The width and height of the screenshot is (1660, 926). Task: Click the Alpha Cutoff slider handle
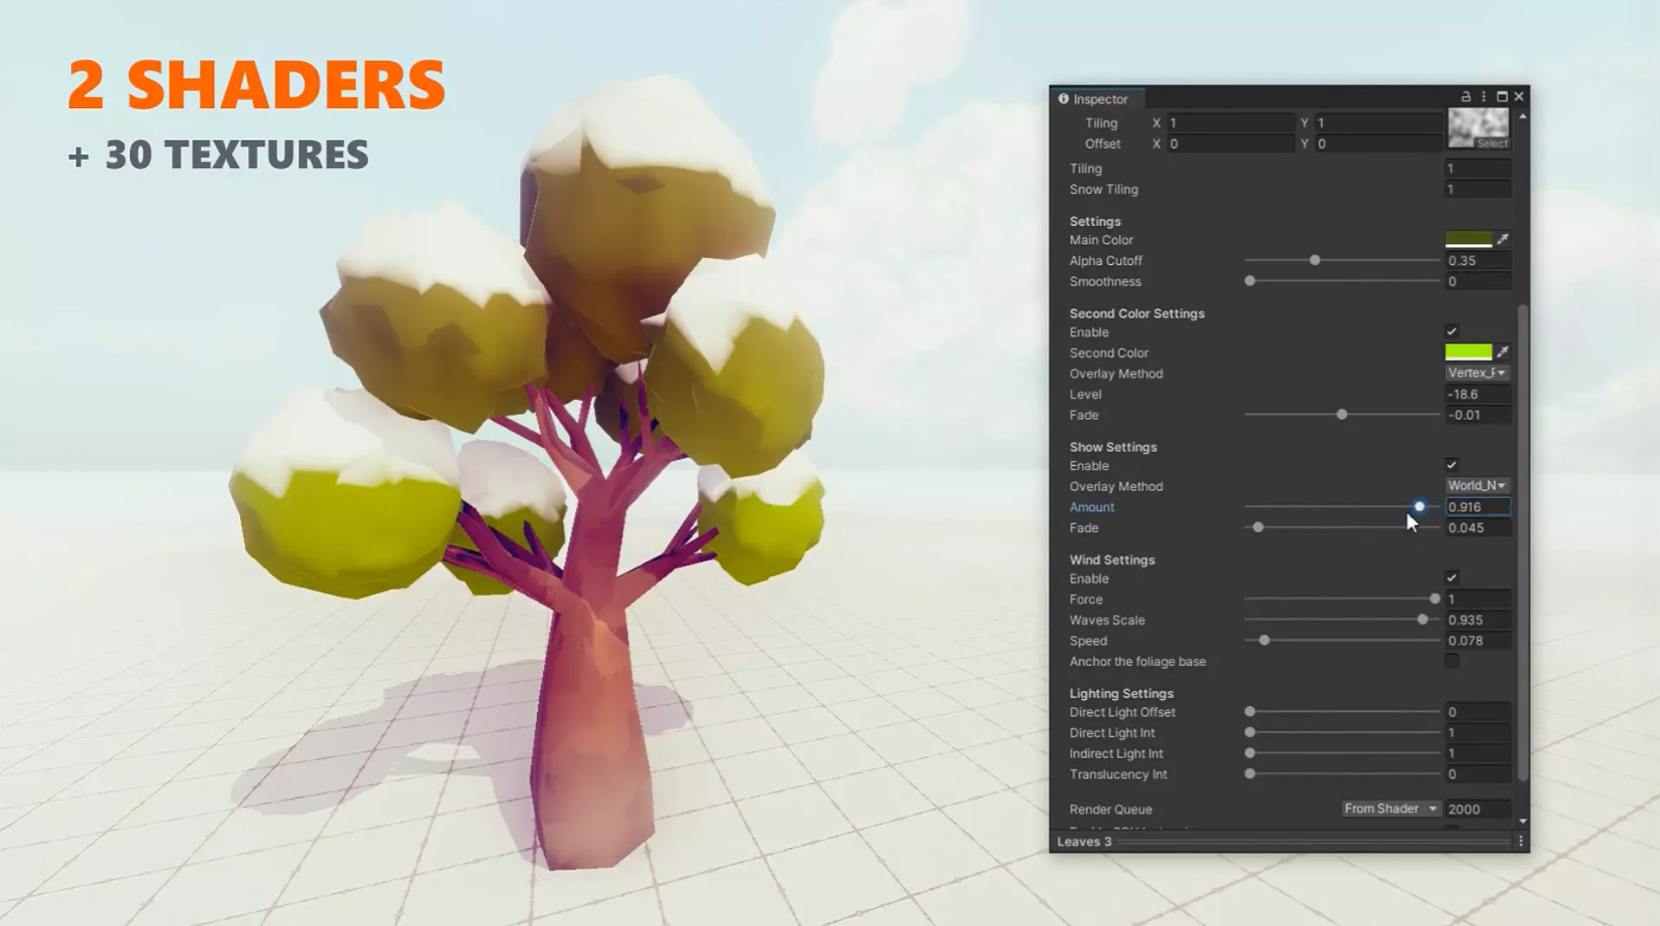pyautogui.click(x=1315, y=260)
